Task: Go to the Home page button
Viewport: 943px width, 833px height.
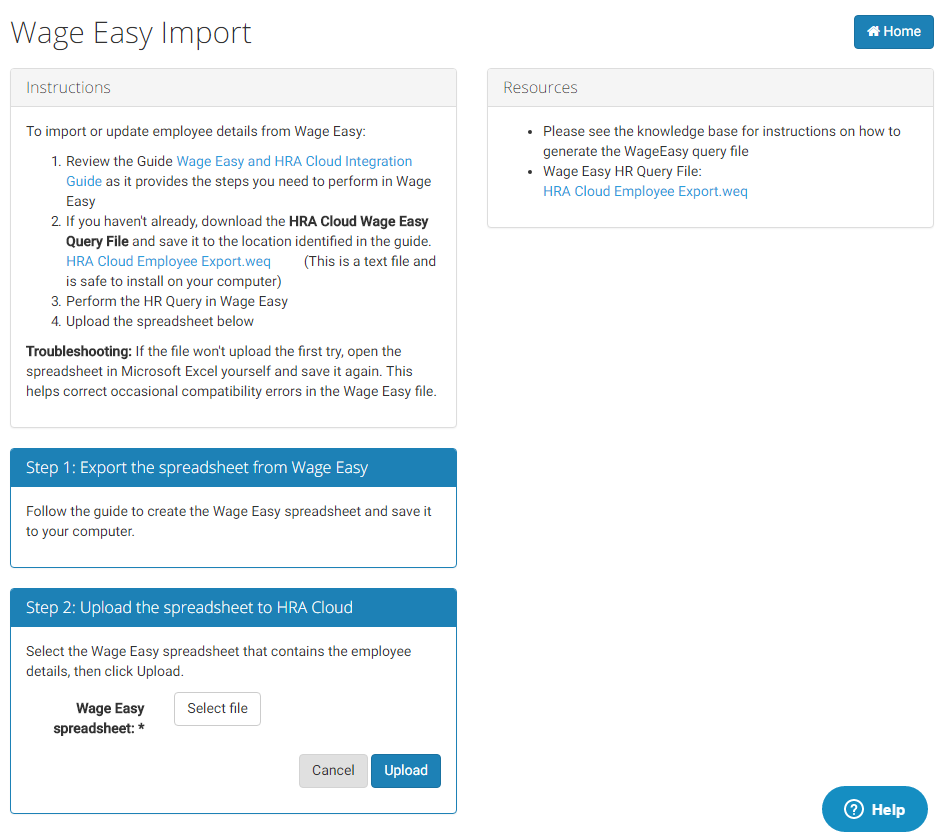Action: 893,32
